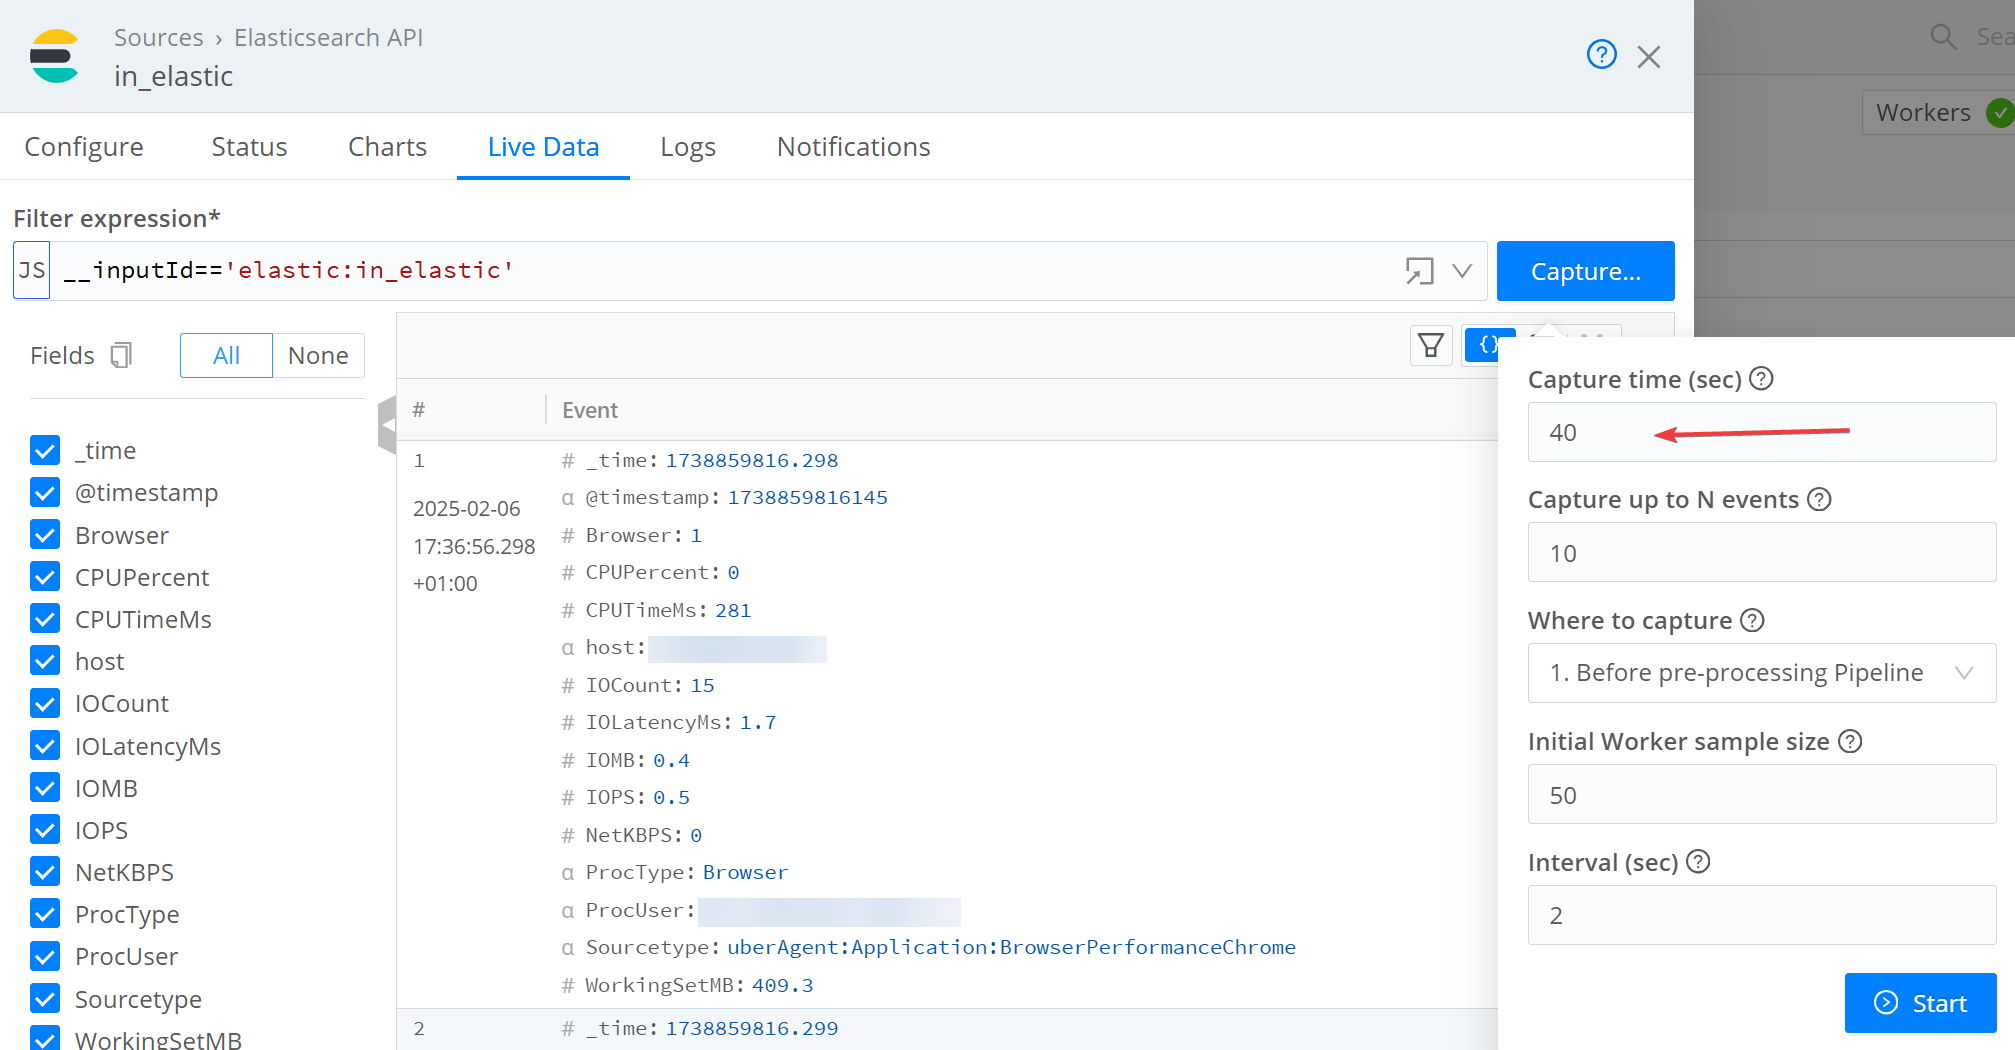Click the search magnifier in background window
This screenshot has width=2015, height=1050.
1943,38
